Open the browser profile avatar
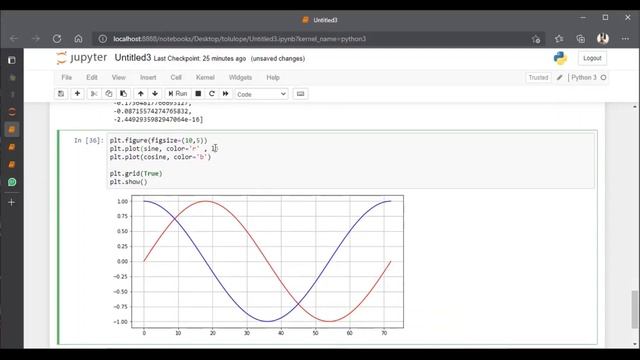640x360 pixels. 603,39
